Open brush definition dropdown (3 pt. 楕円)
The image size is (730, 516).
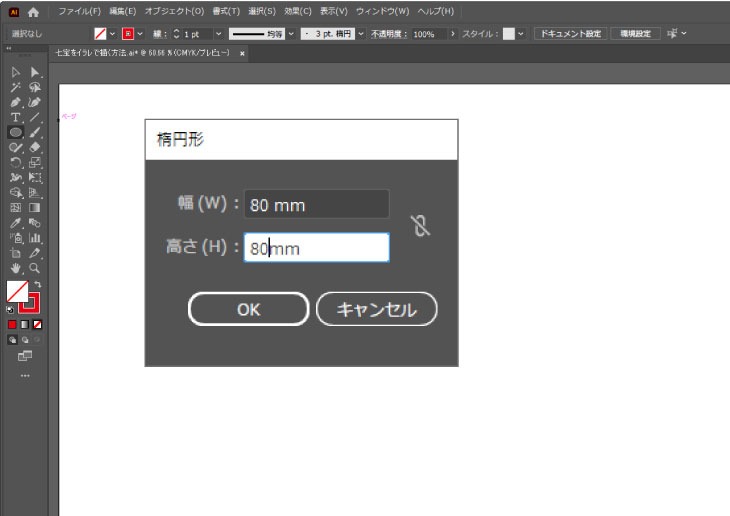pos(361,34)
